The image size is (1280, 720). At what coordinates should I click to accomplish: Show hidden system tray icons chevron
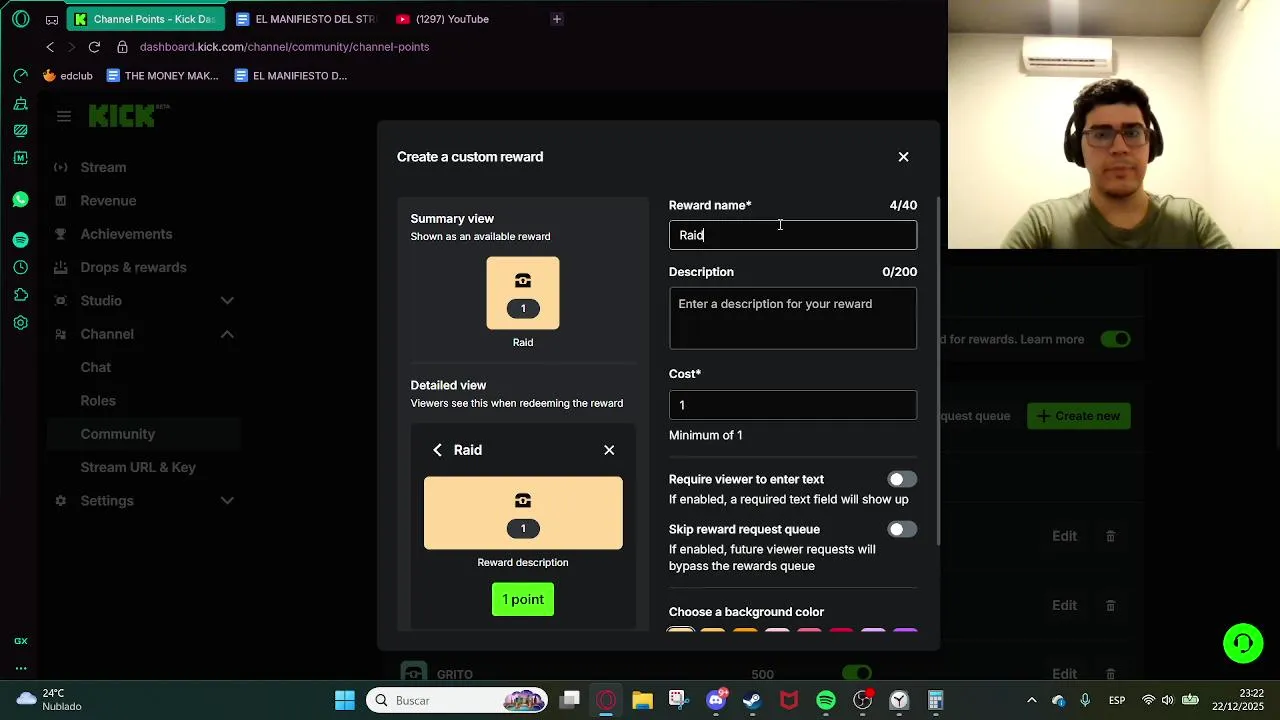[1032, 700]
